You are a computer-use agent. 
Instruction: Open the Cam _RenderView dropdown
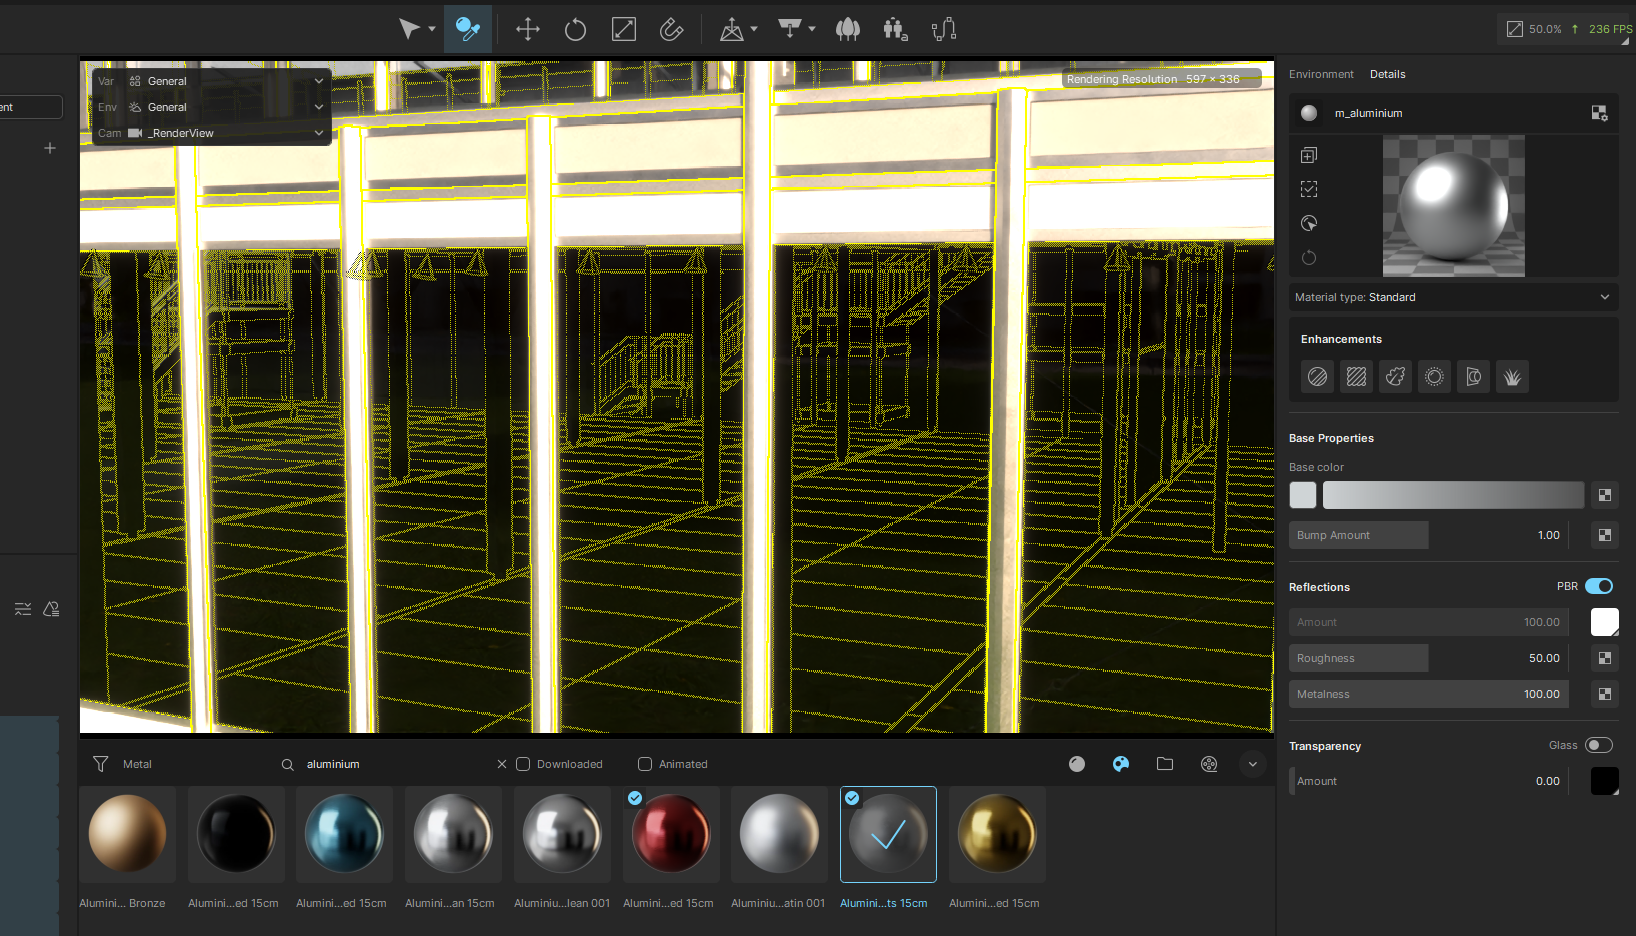click(x=211, y=133)
